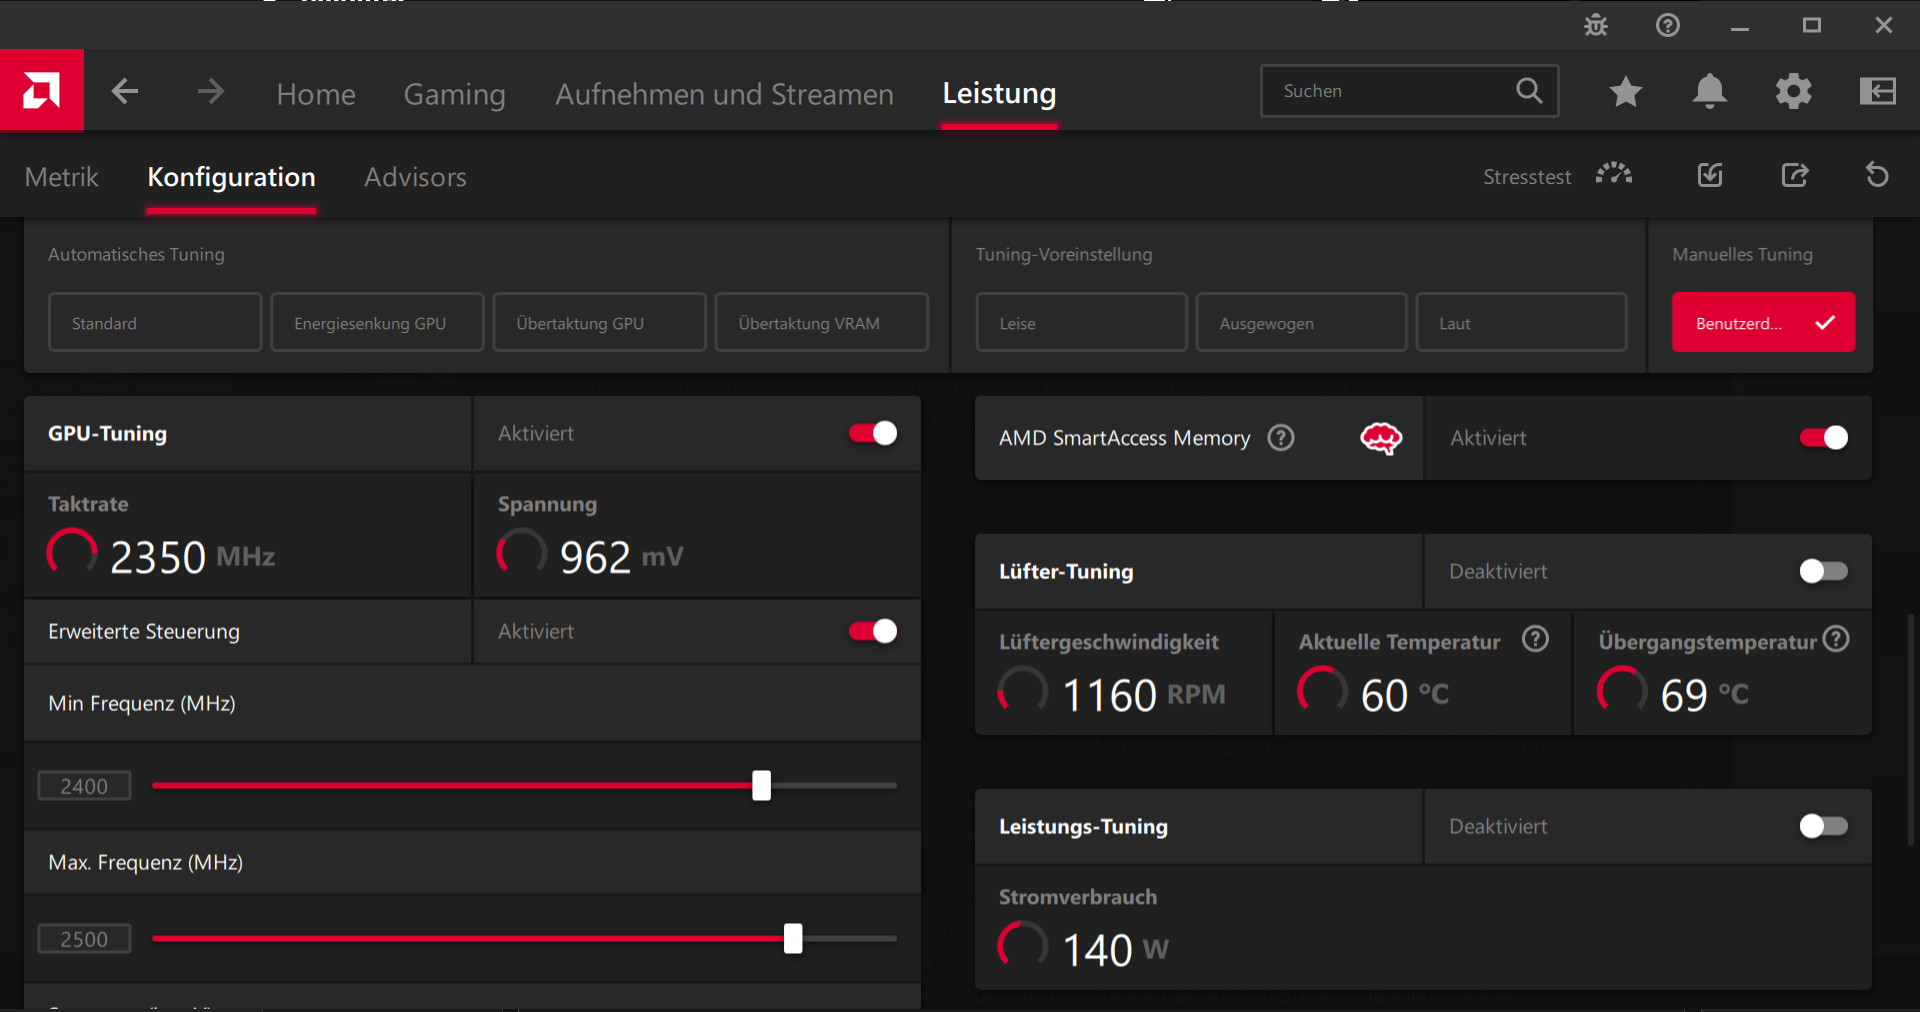Choose Übertaktung VRAM preset
This screenshot has height=1012, width=1920.
[822, 322]
